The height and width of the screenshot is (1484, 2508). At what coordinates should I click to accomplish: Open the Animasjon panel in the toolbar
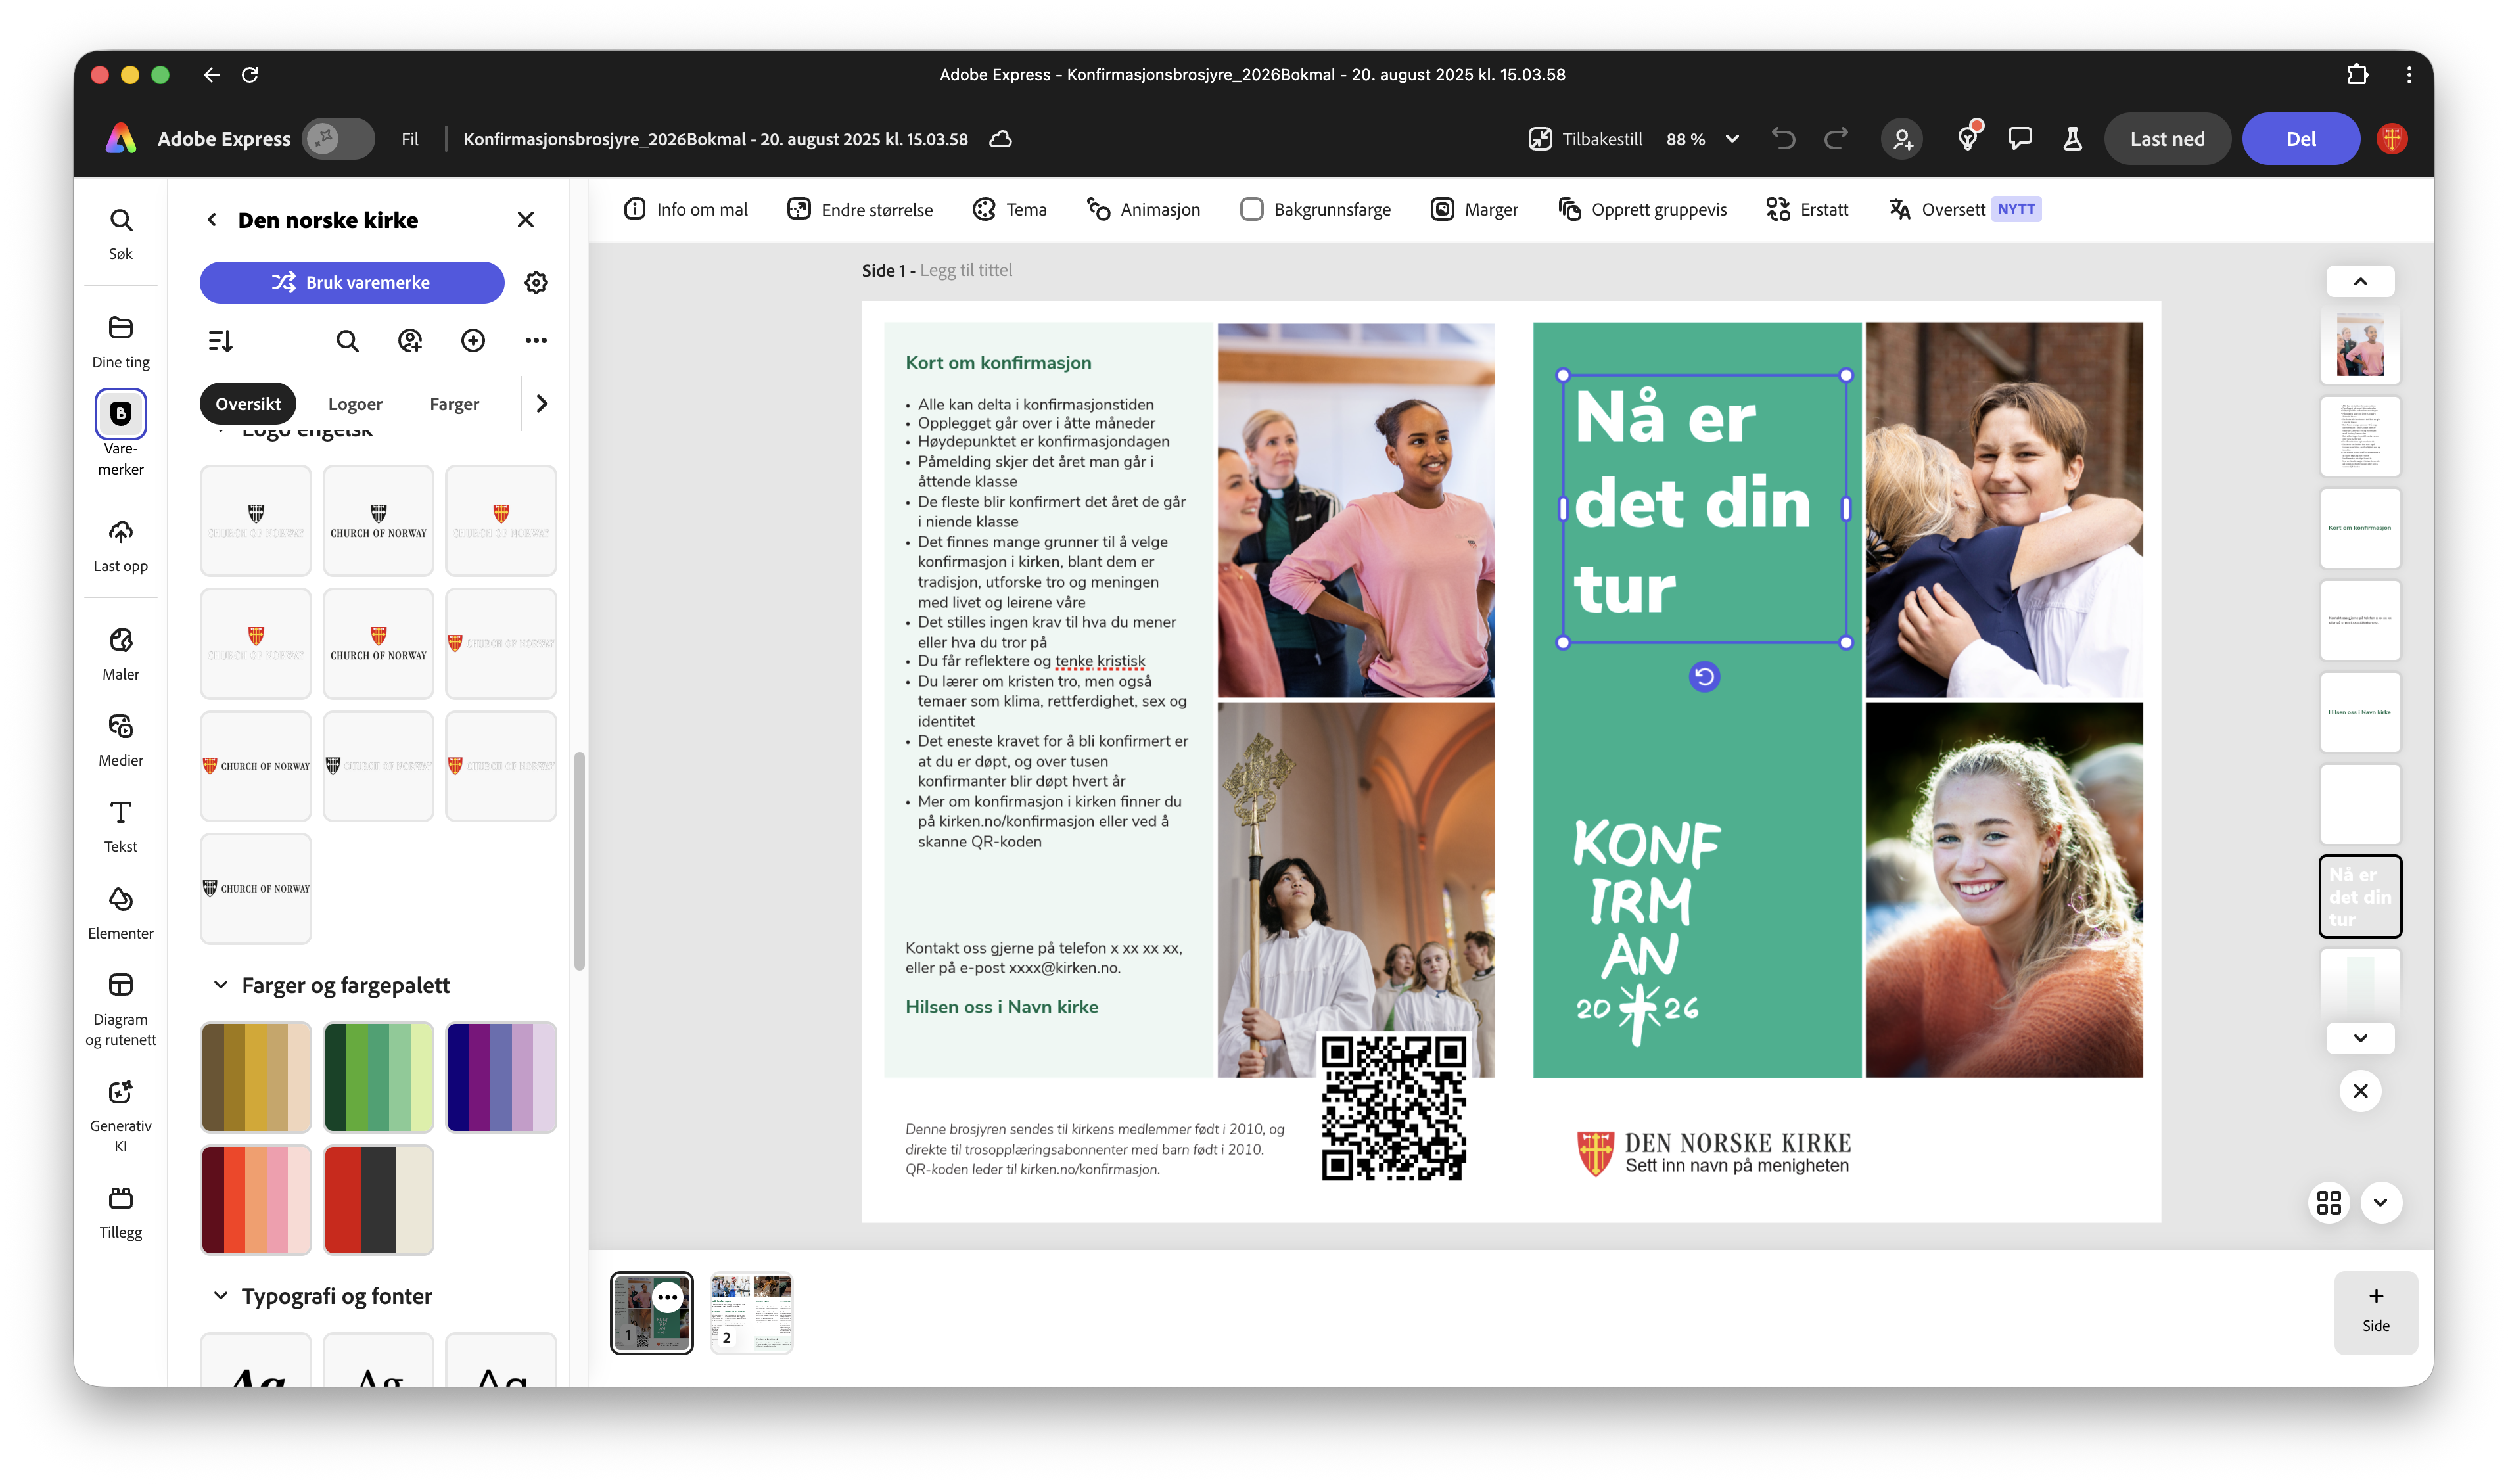[1143, 209]
